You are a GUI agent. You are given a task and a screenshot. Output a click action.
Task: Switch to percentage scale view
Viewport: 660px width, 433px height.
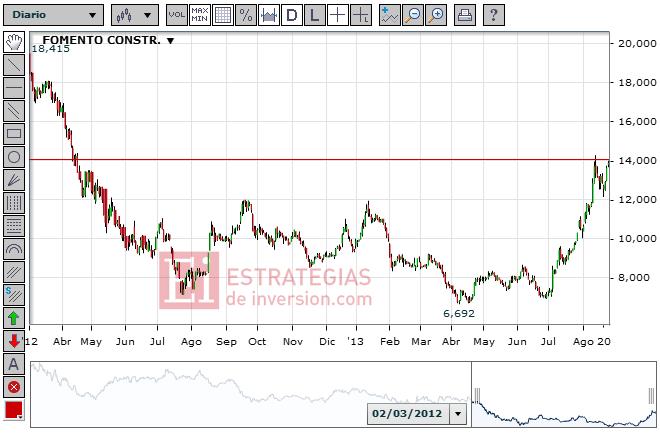246,15
